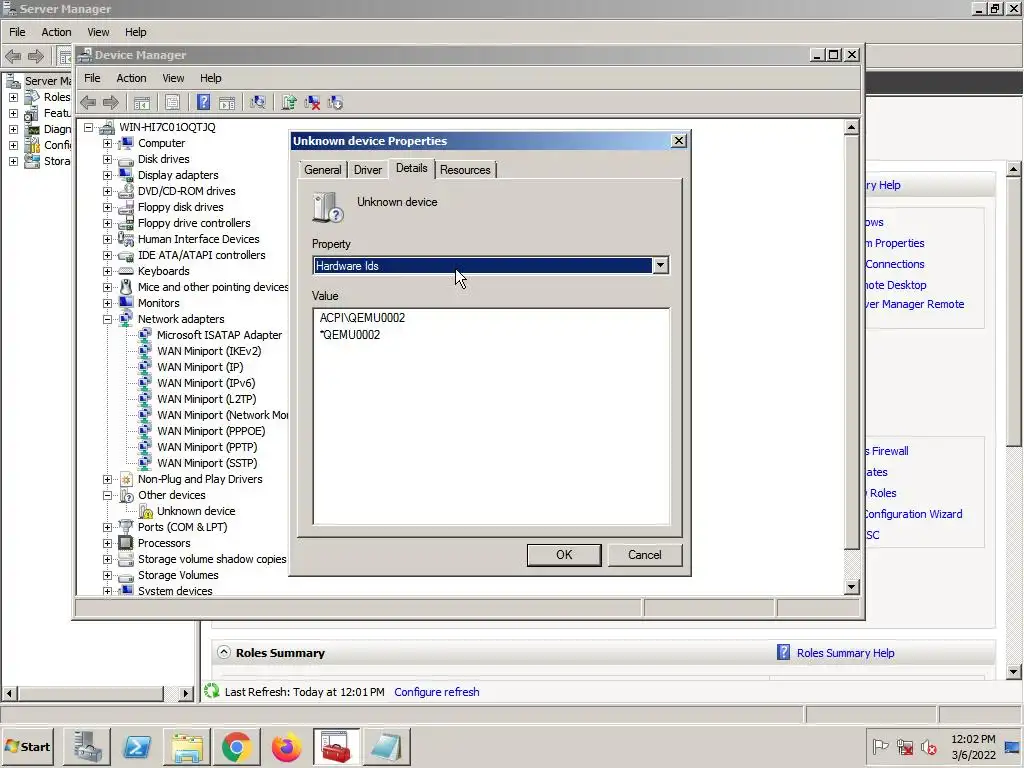This screenshot has height=768, width=1024.
Task: Select the Details tab
Action: point(411,168)
